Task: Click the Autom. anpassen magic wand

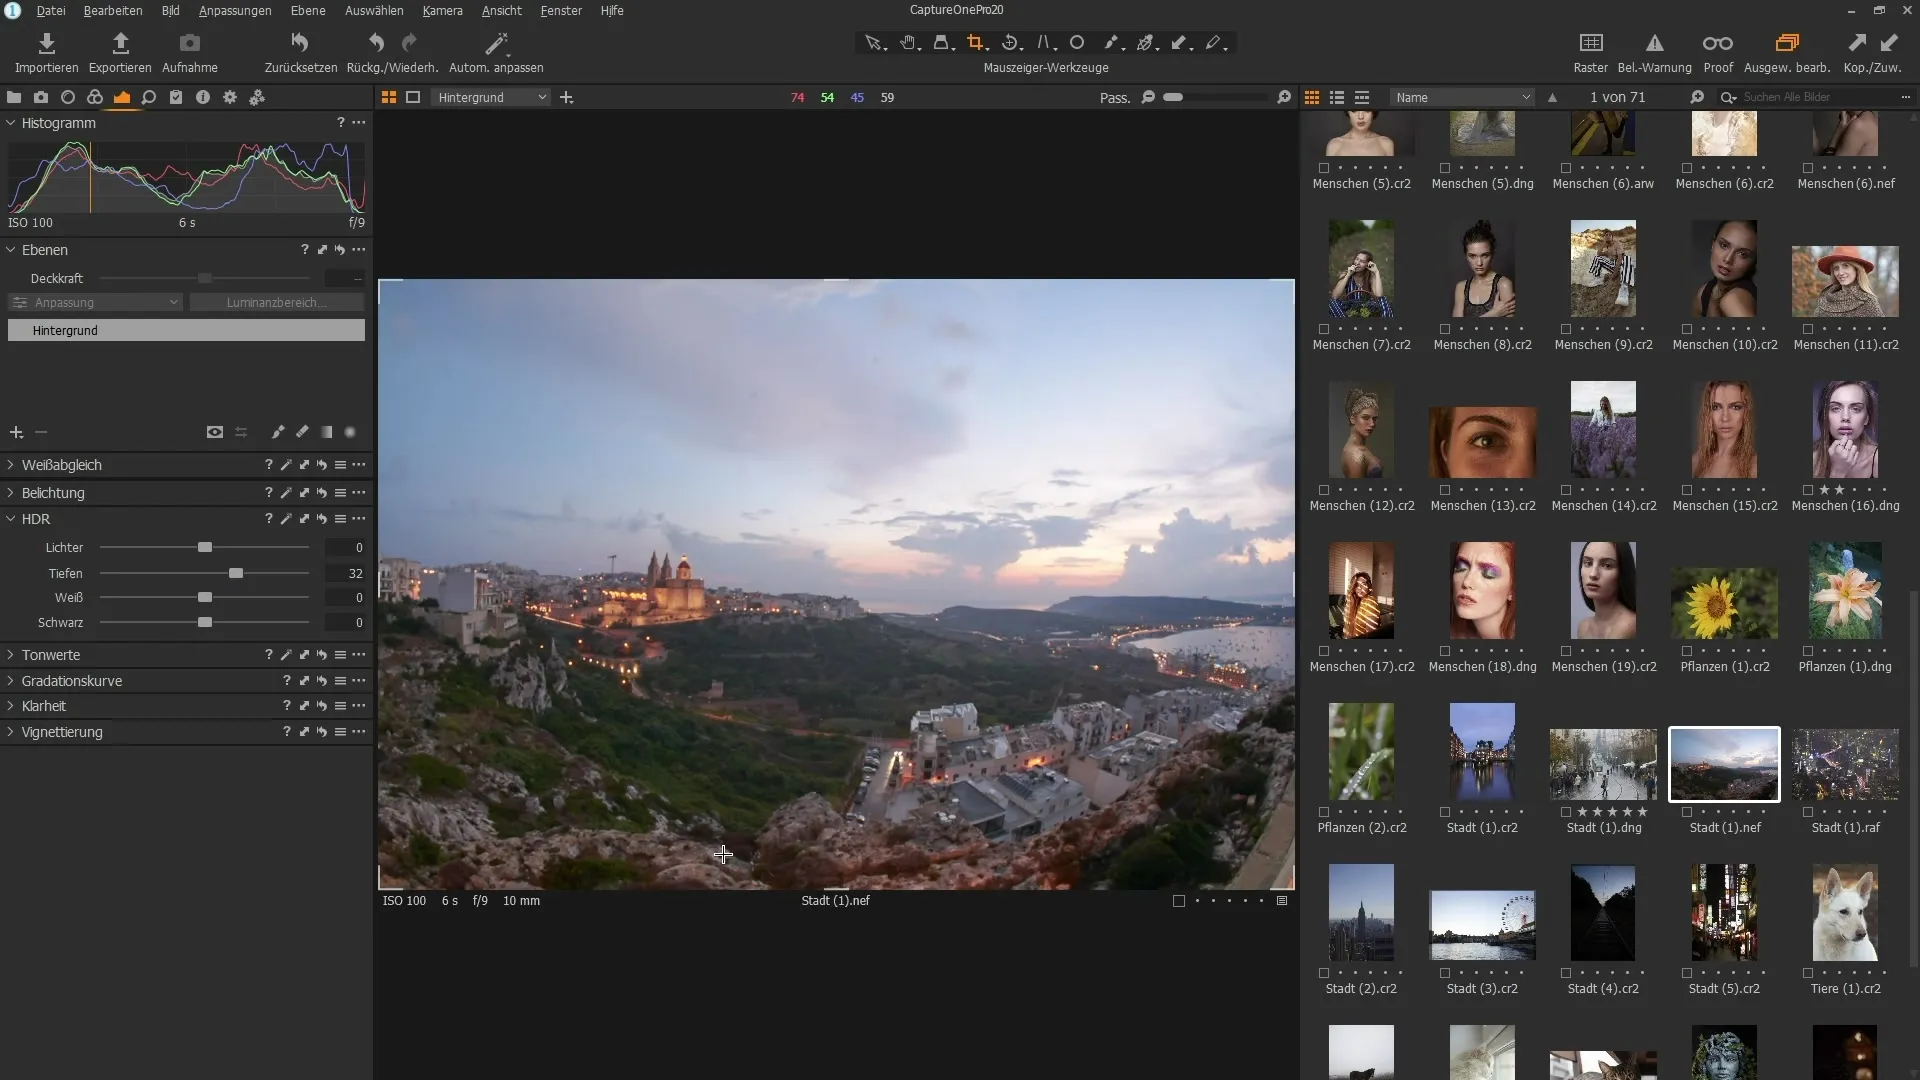Action: coord(496,43)
